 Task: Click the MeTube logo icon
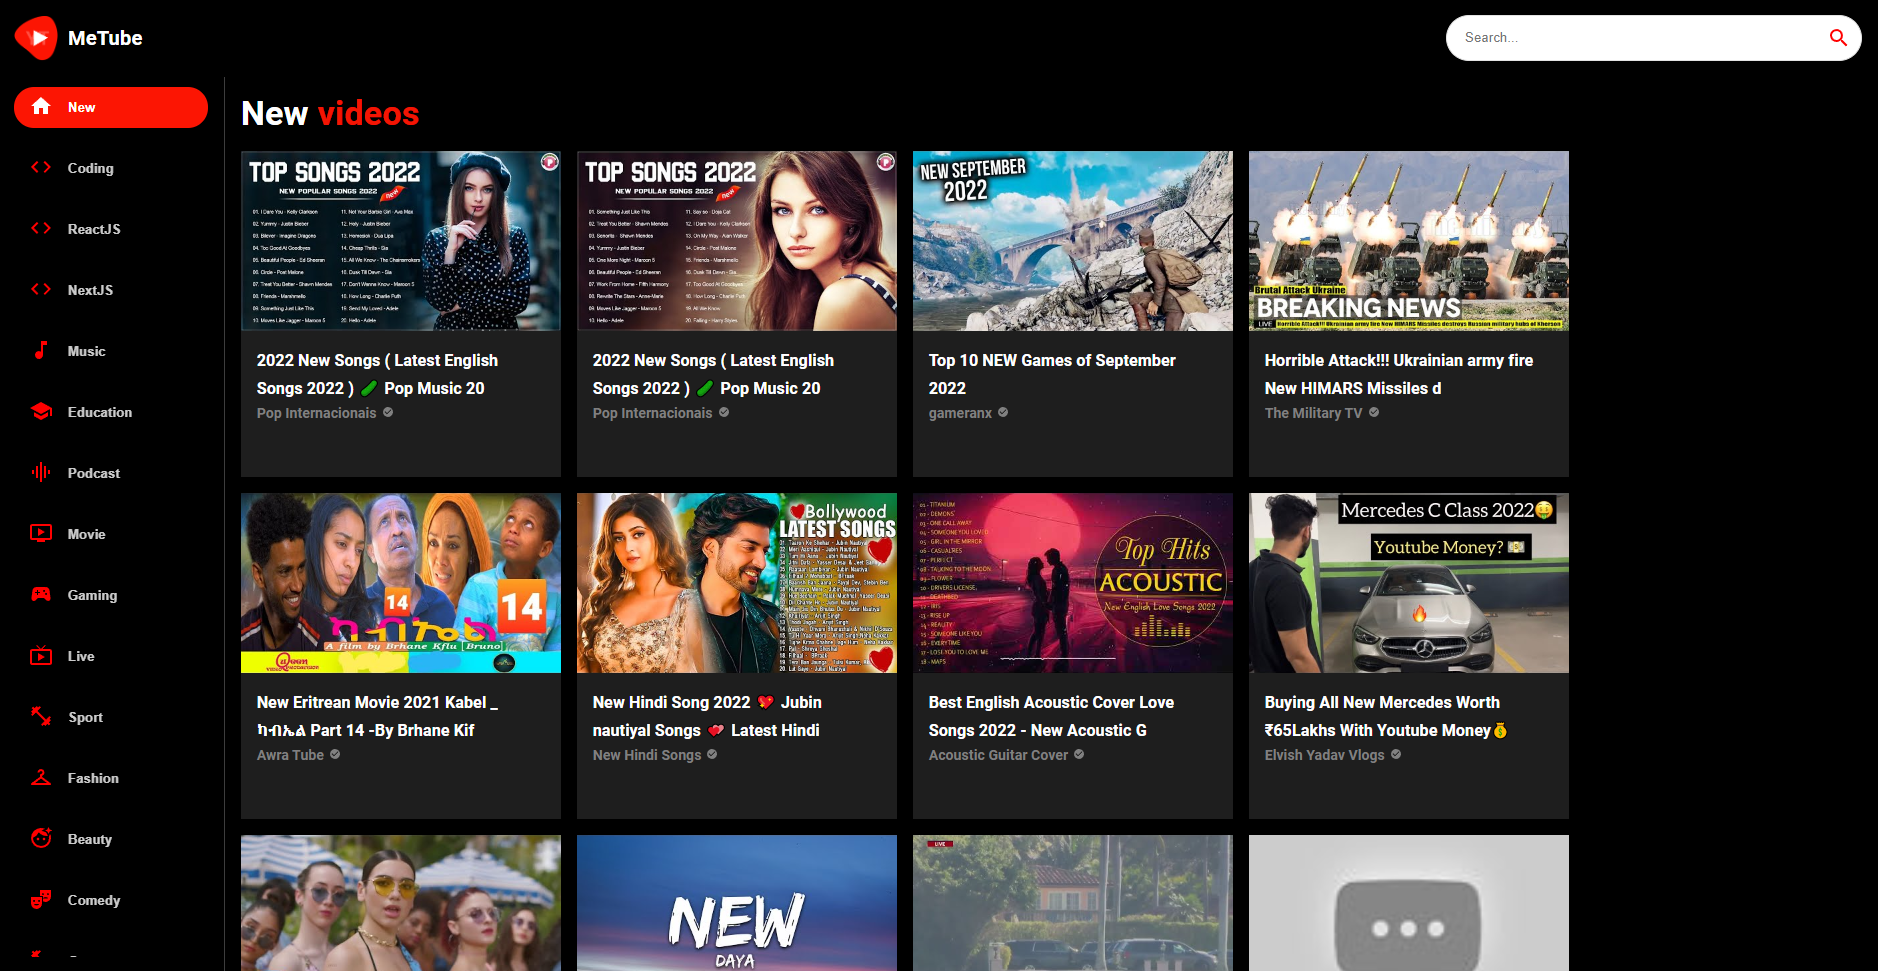[x=37, y=38]
